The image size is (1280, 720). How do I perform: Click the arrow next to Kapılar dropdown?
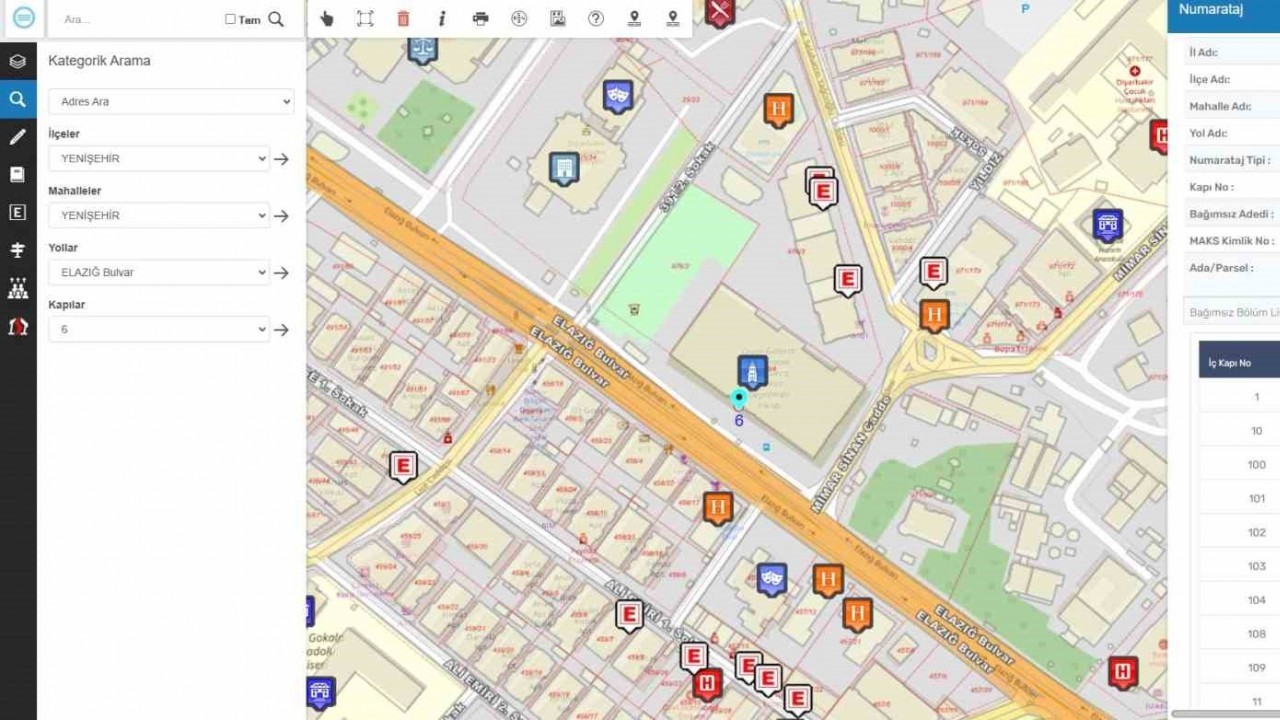(282, 330)
